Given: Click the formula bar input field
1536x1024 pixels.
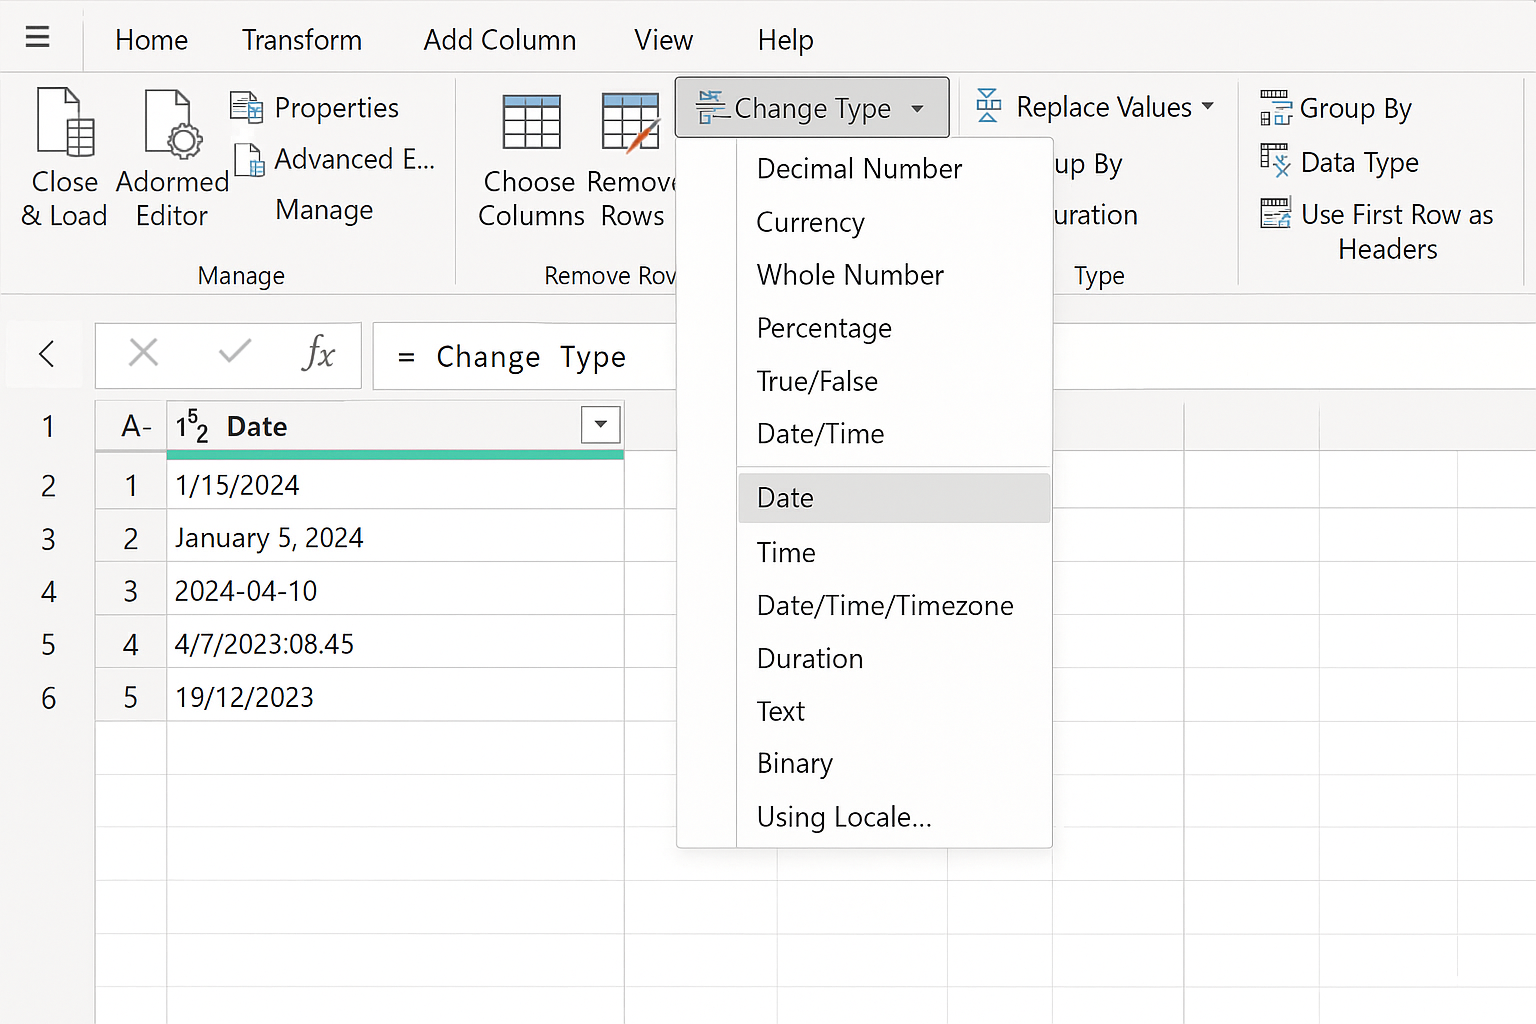Looking at the screenshot, I should tap(526, 356).
